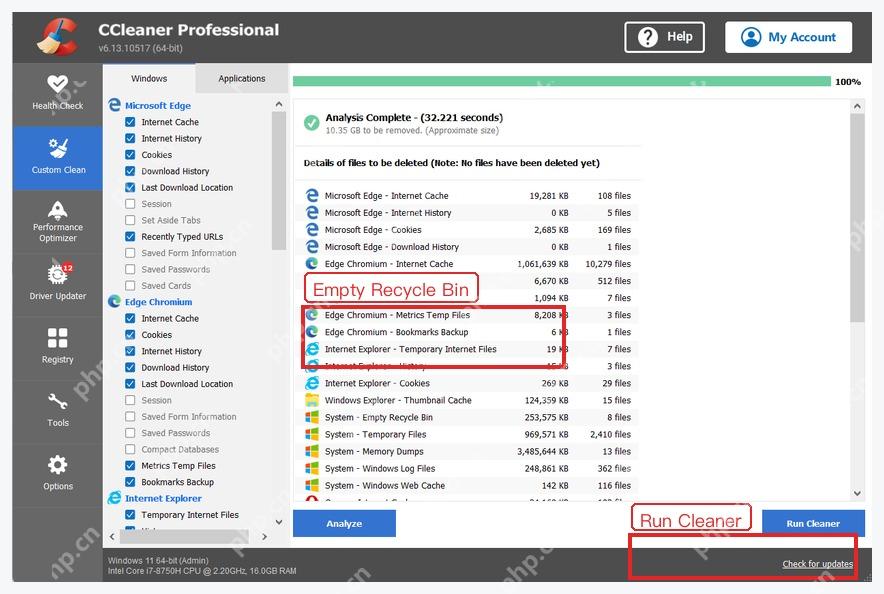Click checklist horizontal scroll right arrow
The width and height of the screenshot is (884, 594).
point(264,537)
